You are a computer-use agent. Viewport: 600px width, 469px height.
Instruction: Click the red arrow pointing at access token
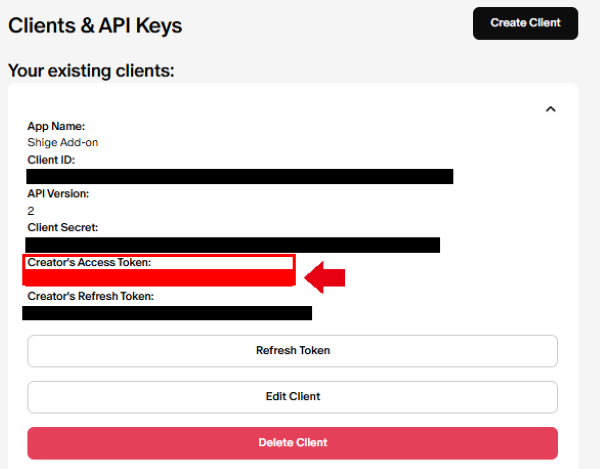pyautogui.click(x=325, y=277)
